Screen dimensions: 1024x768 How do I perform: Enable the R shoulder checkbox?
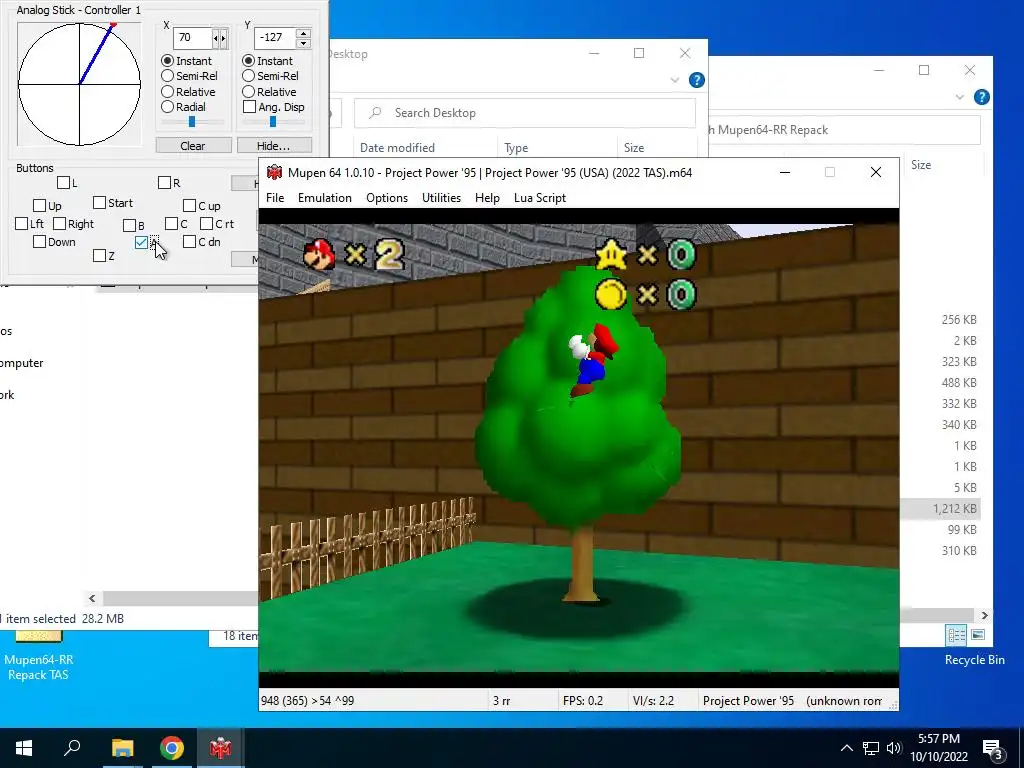pyautogui.click(x=165, y=182)
